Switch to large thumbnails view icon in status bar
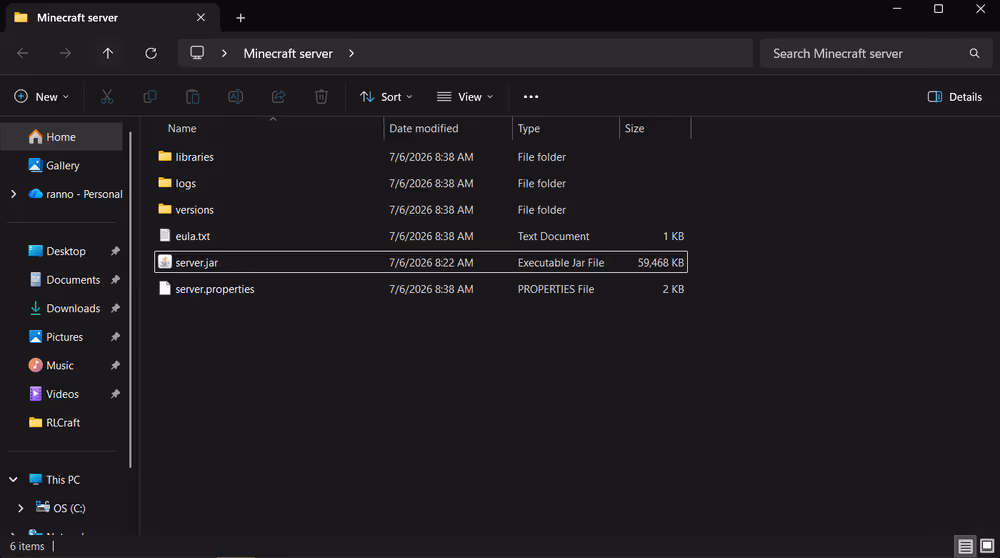The image size is (1000, 558). (x=987, y=546)
